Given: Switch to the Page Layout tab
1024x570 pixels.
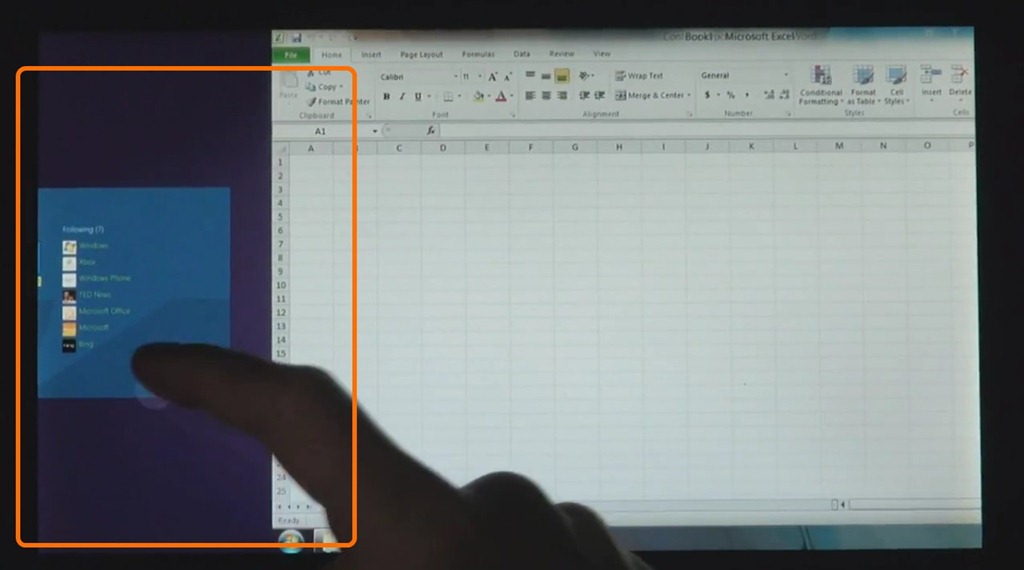Looking at the screenshot, I should point(421,55).
